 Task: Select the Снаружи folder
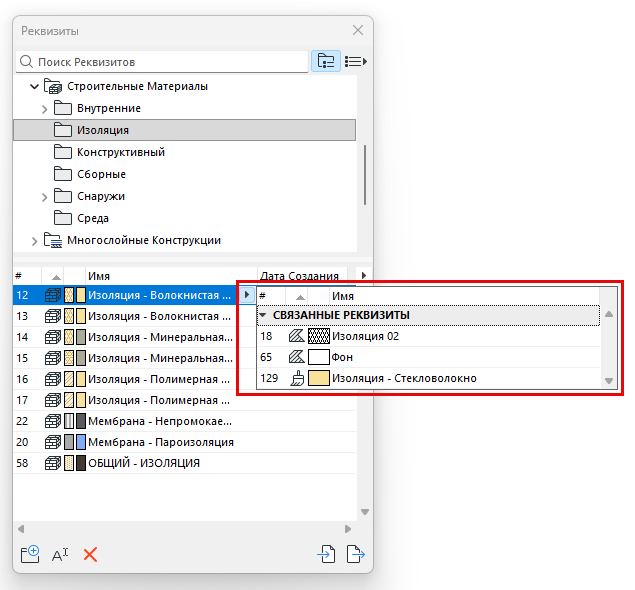[89, 196]
